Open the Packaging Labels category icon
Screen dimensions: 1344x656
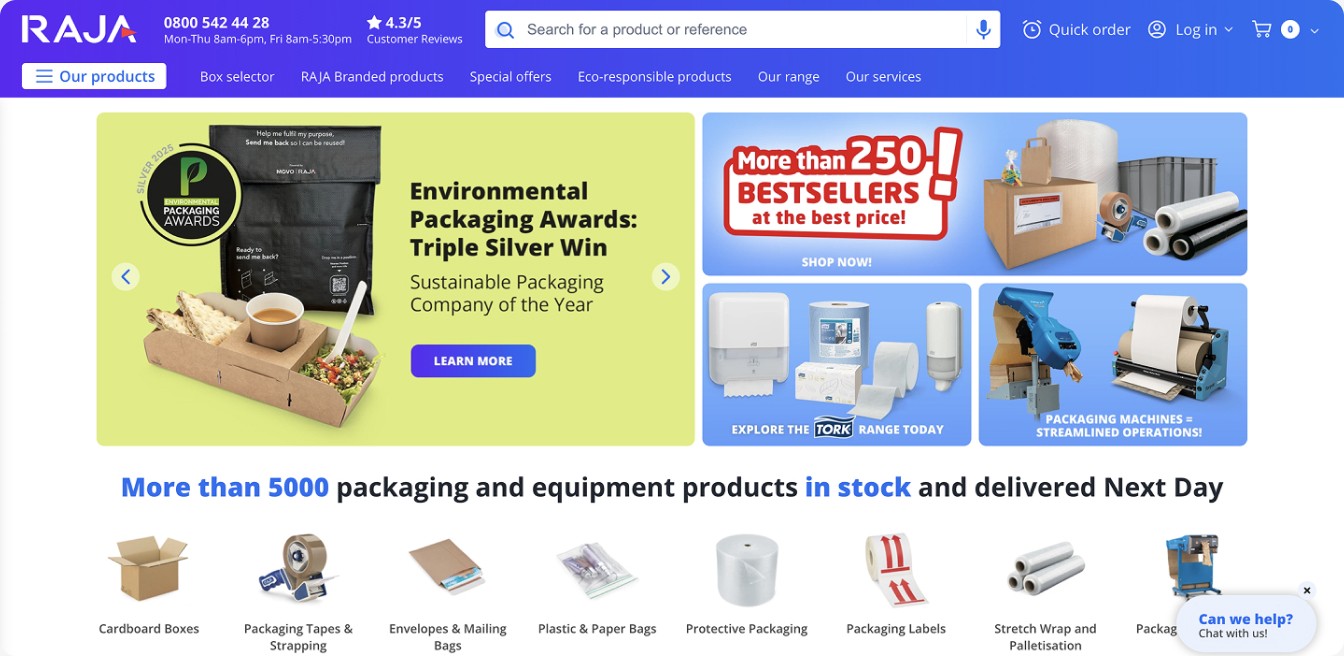point(896,570)
